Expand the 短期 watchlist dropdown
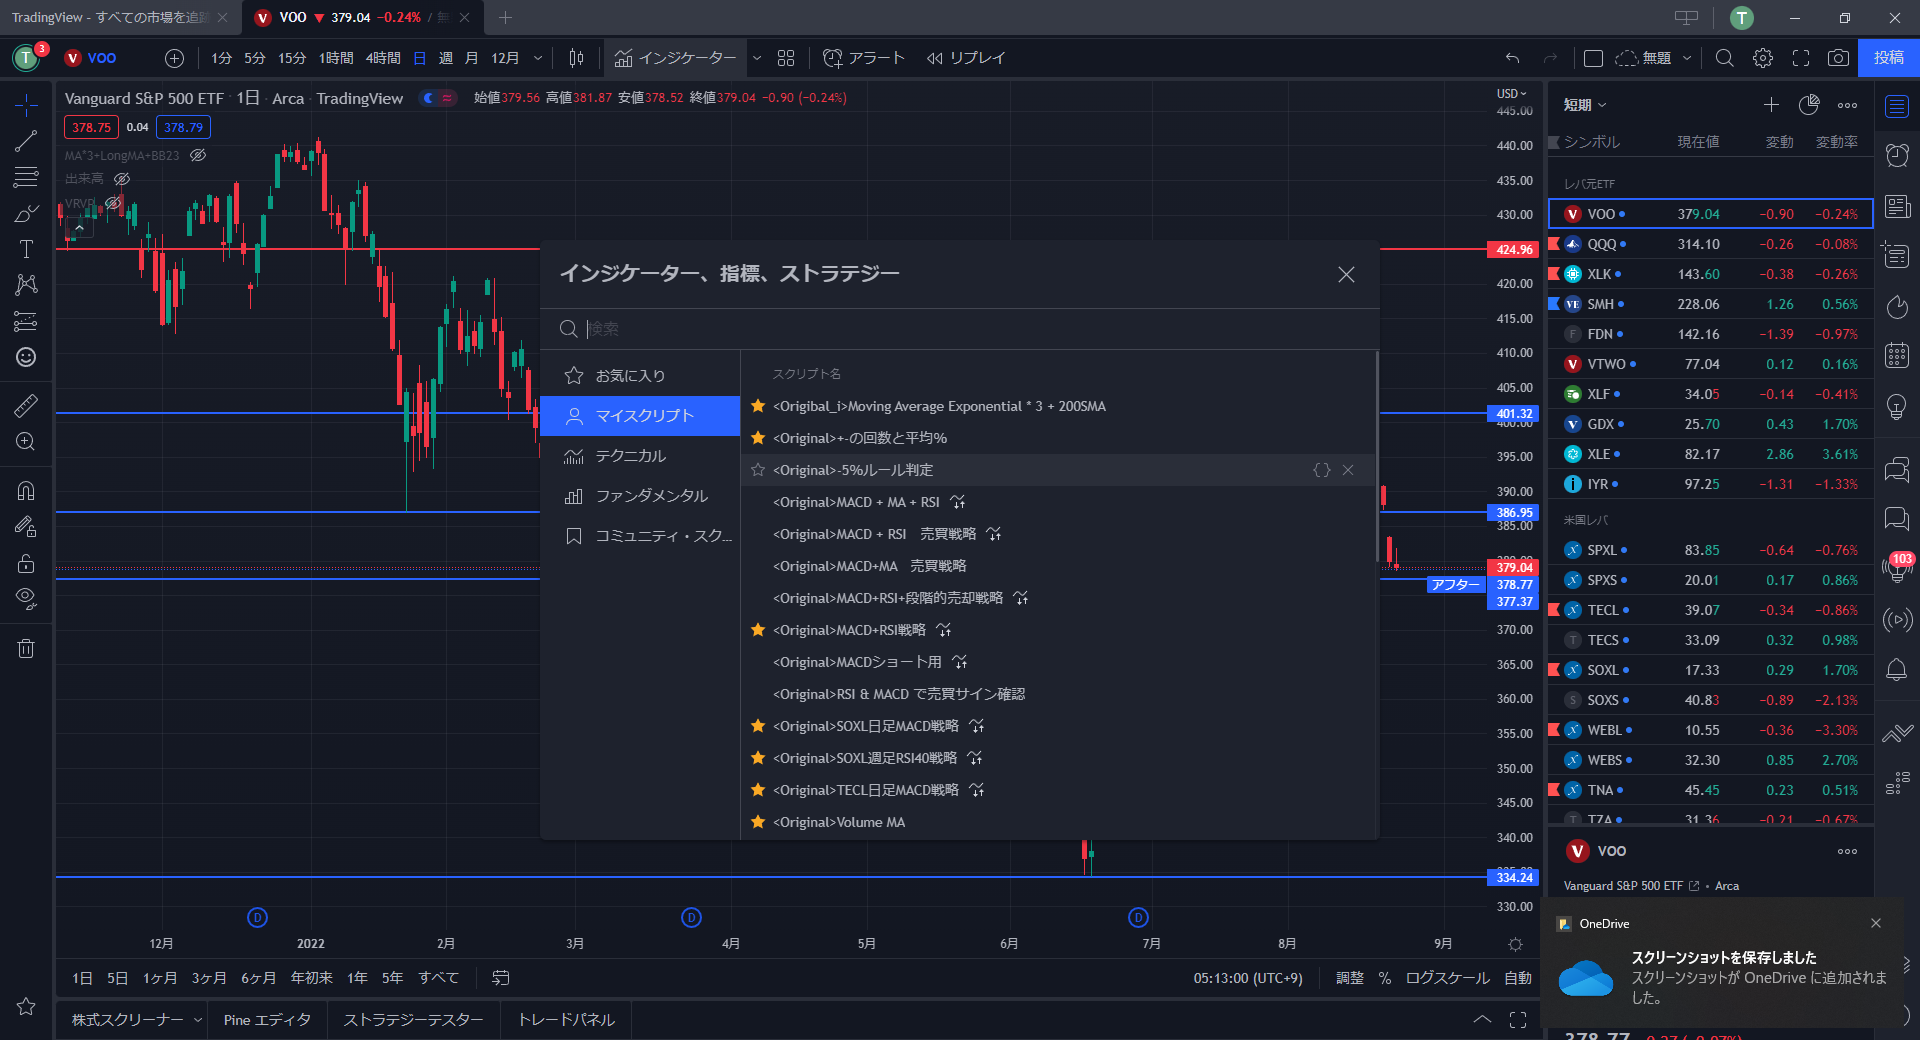The width and height of the screenshot is (1920, 1040). (1585, 105)
